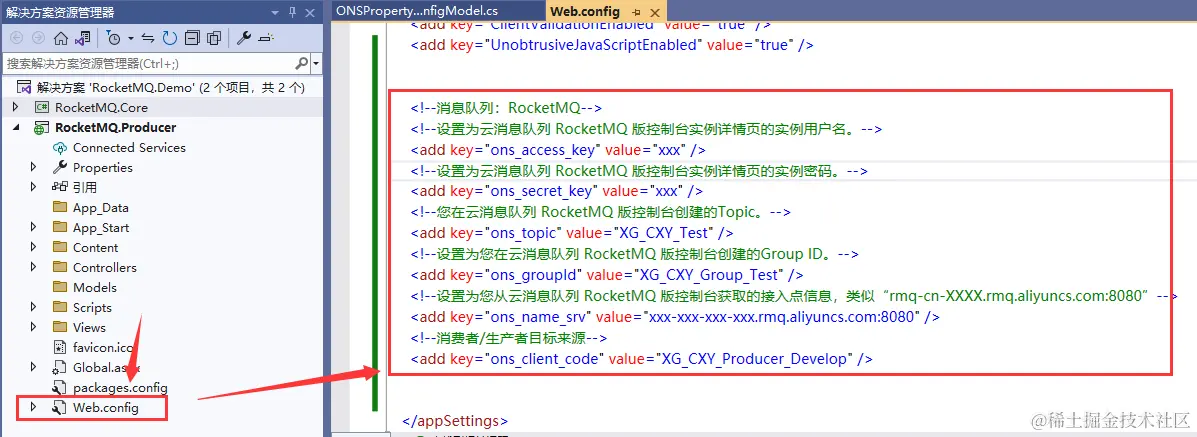Expand the Properties node

coord(33,167)
